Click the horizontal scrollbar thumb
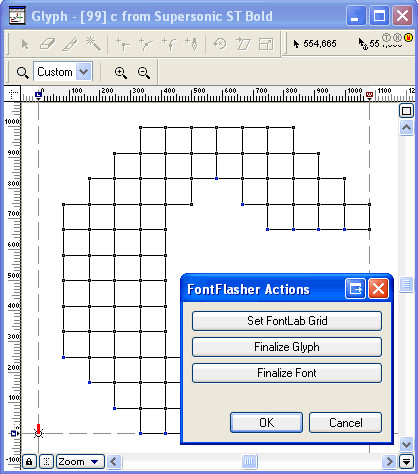 (249, 462)
